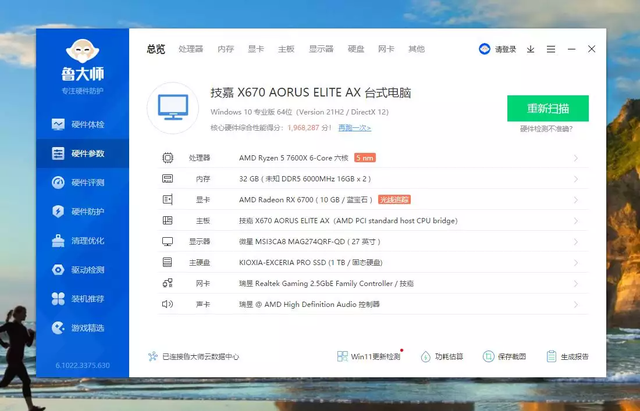Switch to the 处理器 tab
Image resolution: width=640 pixels, height=411 pixels.
[191, 49]
